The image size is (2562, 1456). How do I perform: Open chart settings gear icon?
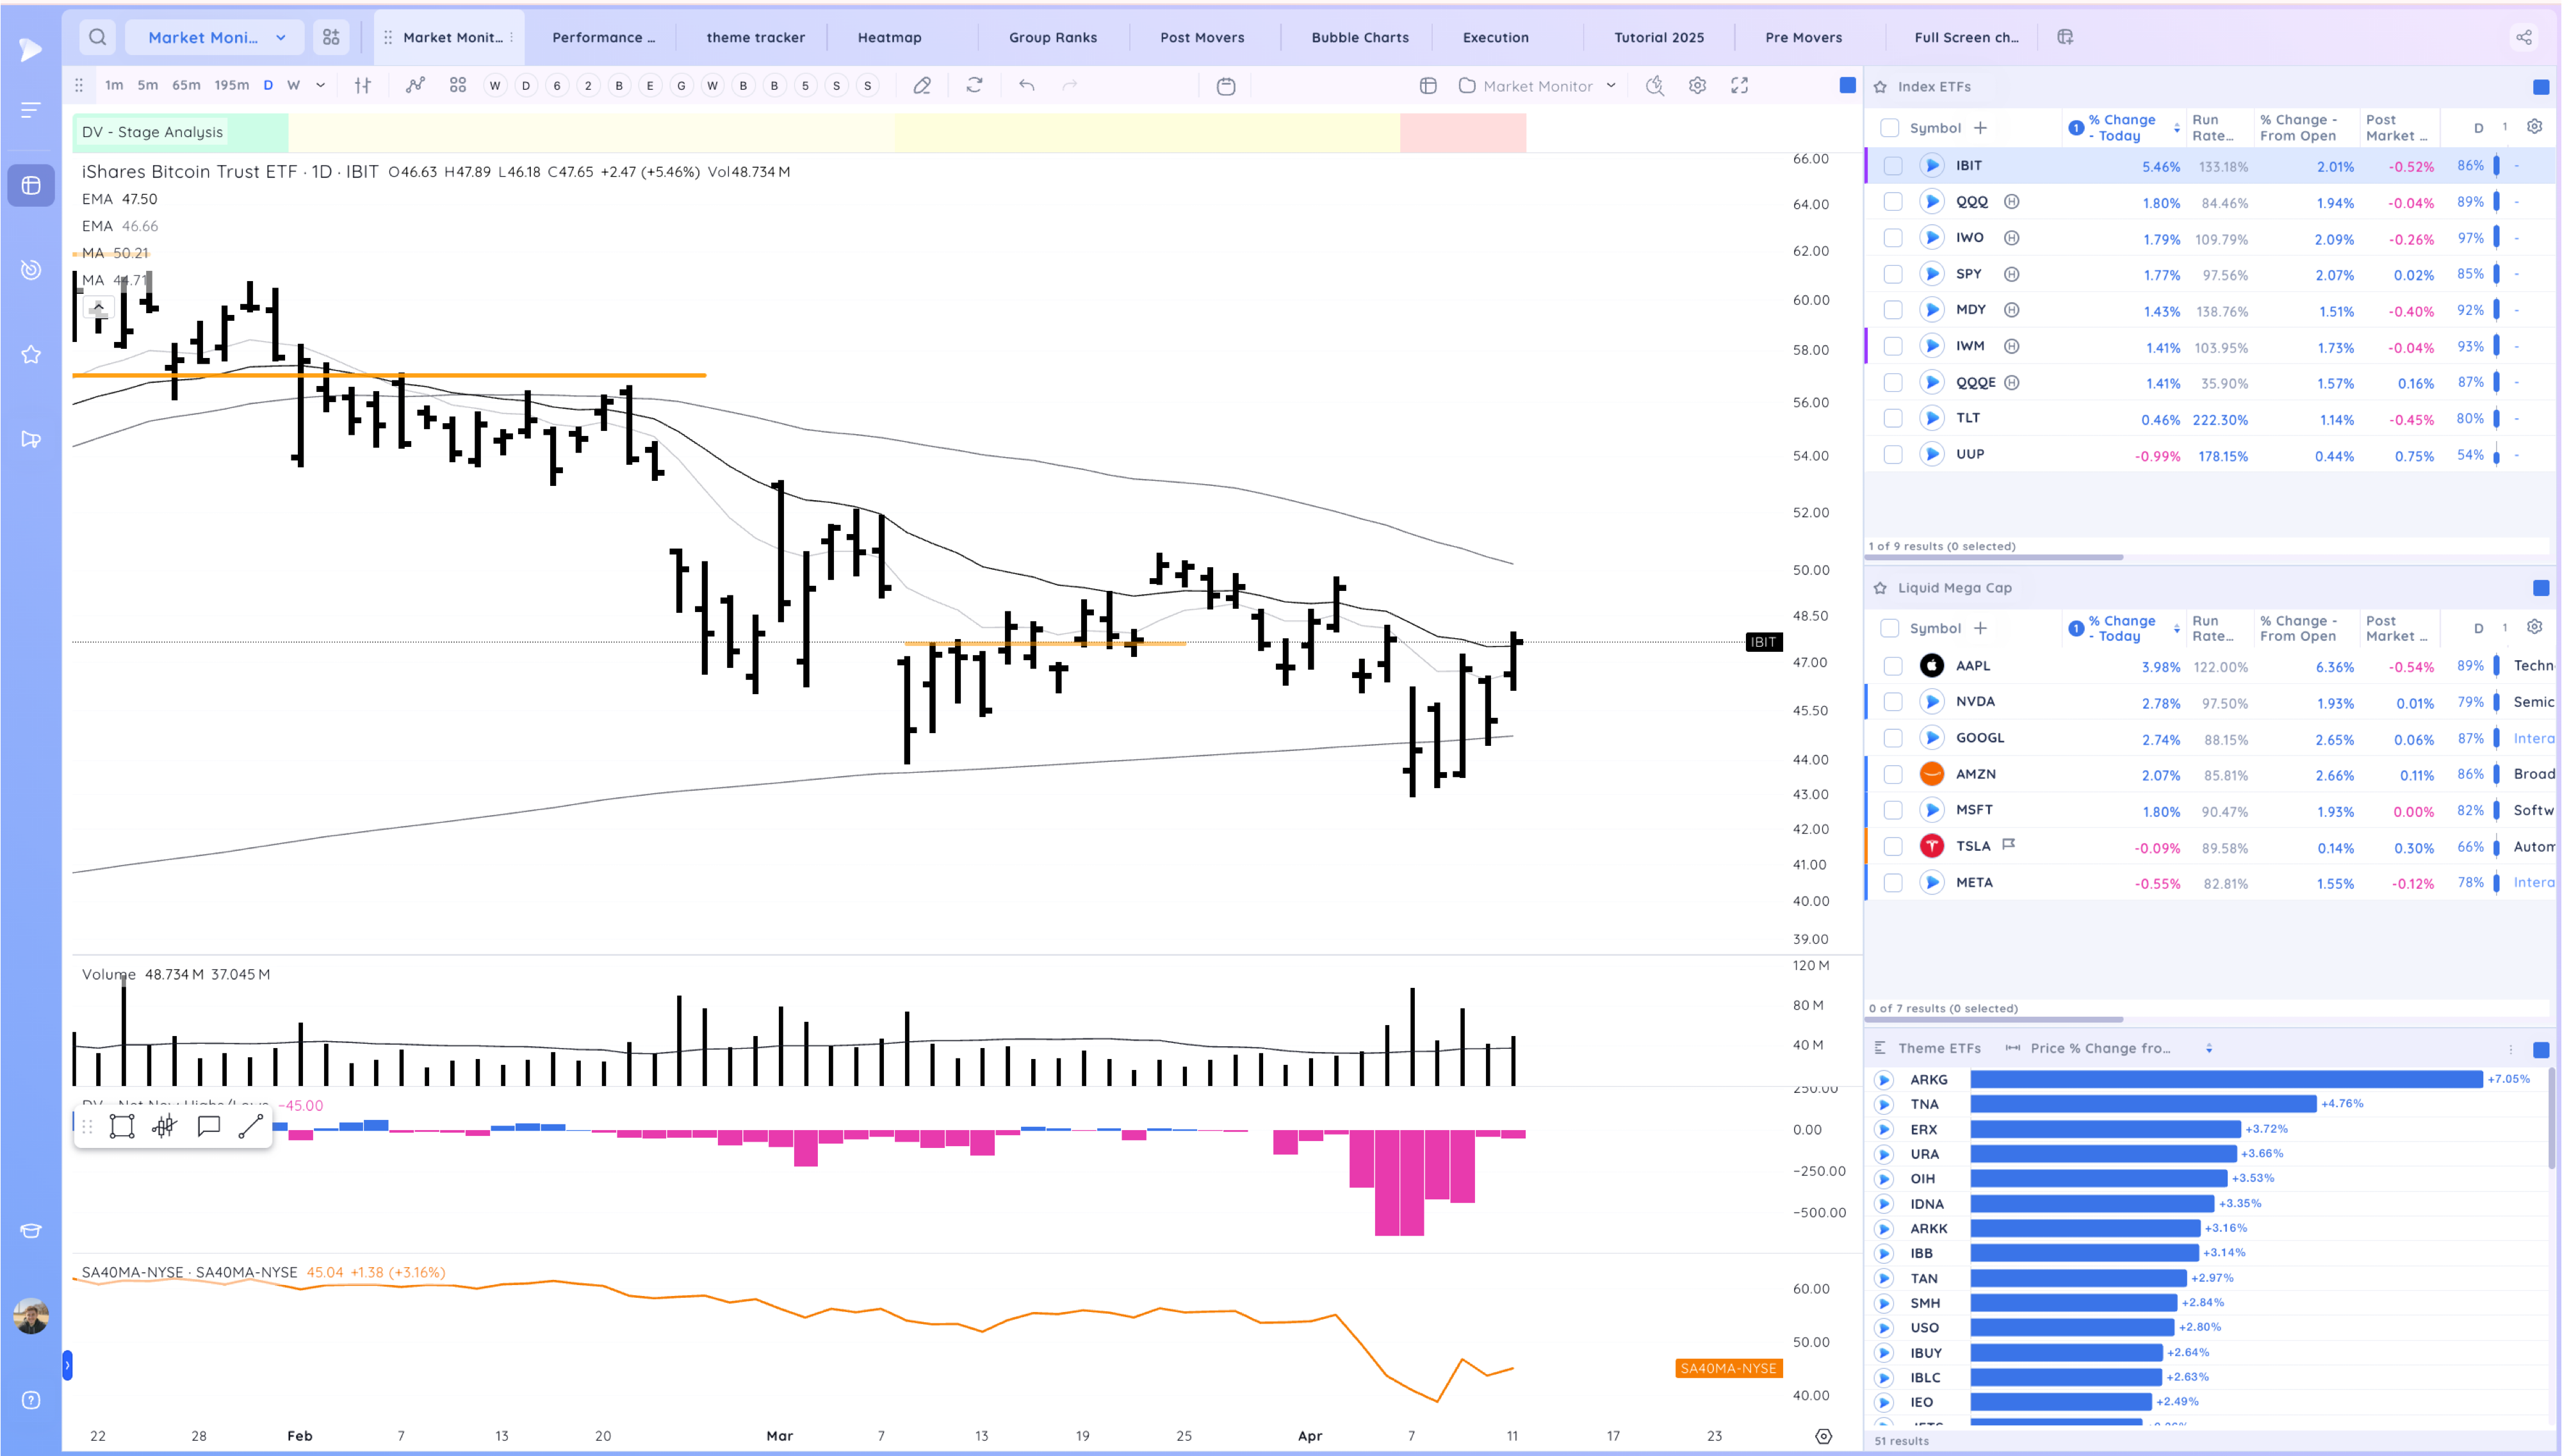point(1697,85)
